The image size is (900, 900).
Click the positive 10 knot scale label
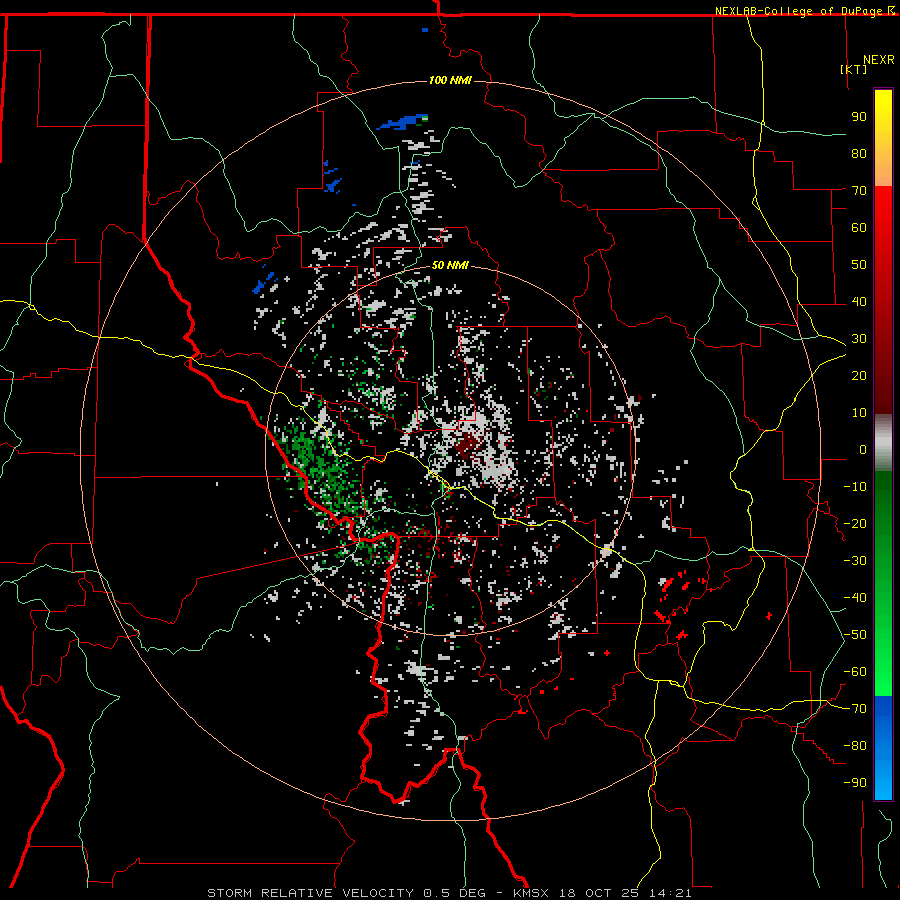click(x=859, y=413)
